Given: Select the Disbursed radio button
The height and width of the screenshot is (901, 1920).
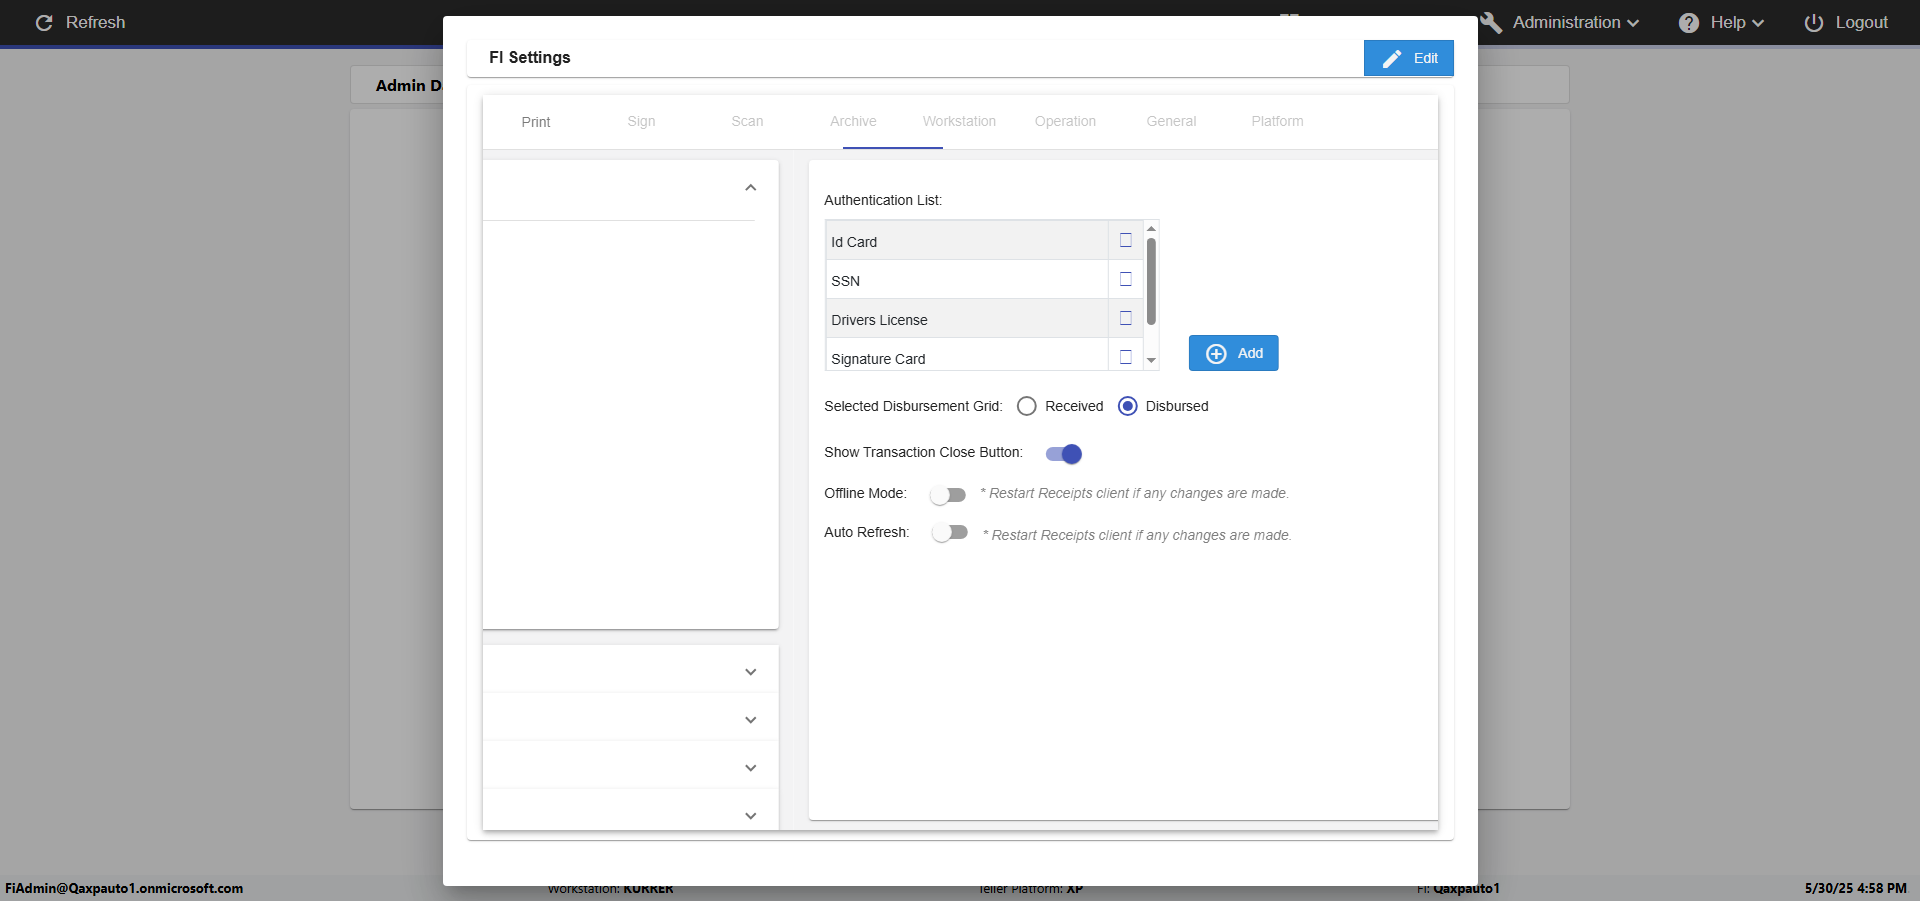Looking at the screenshot, I should point(1128,406).
